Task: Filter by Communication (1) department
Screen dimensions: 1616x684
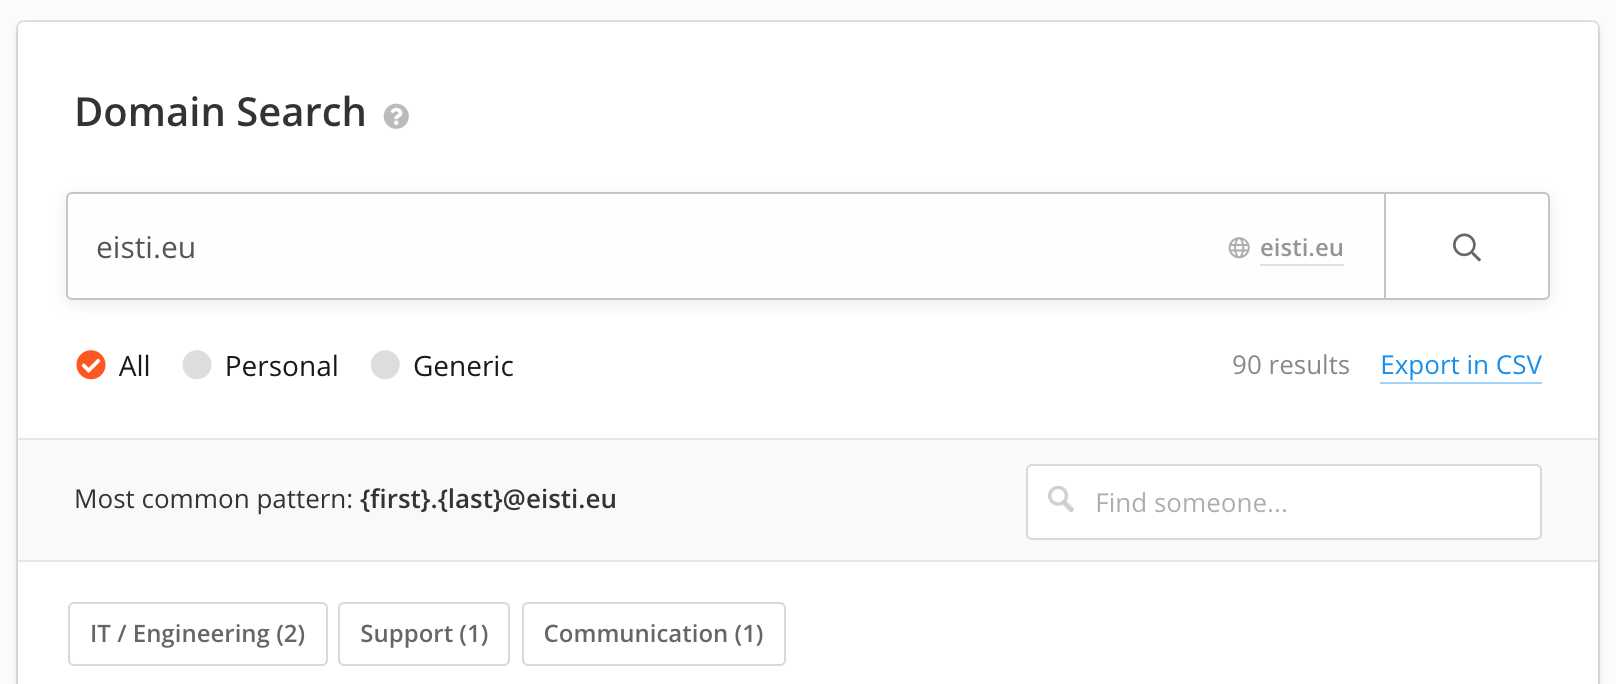Action: [x=653, y=634]
